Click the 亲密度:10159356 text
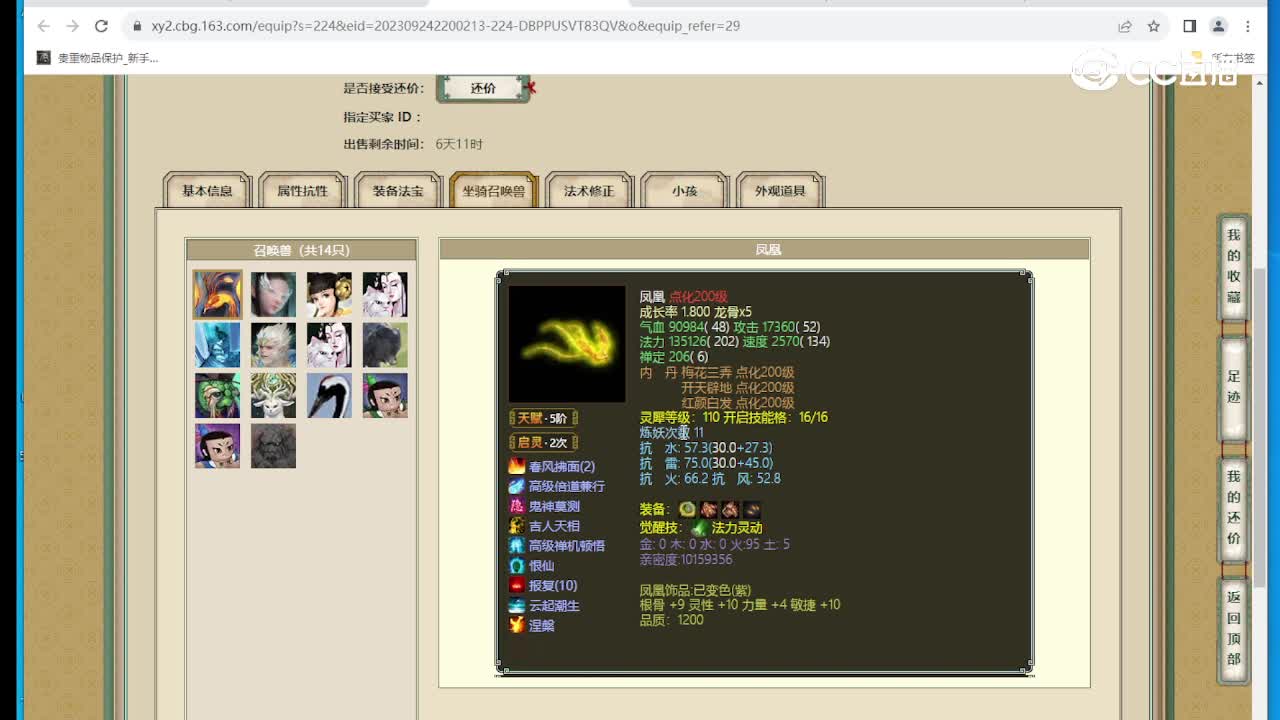Screen dimensions: 1280x720 pyautogui.click(x=686, y=559)
